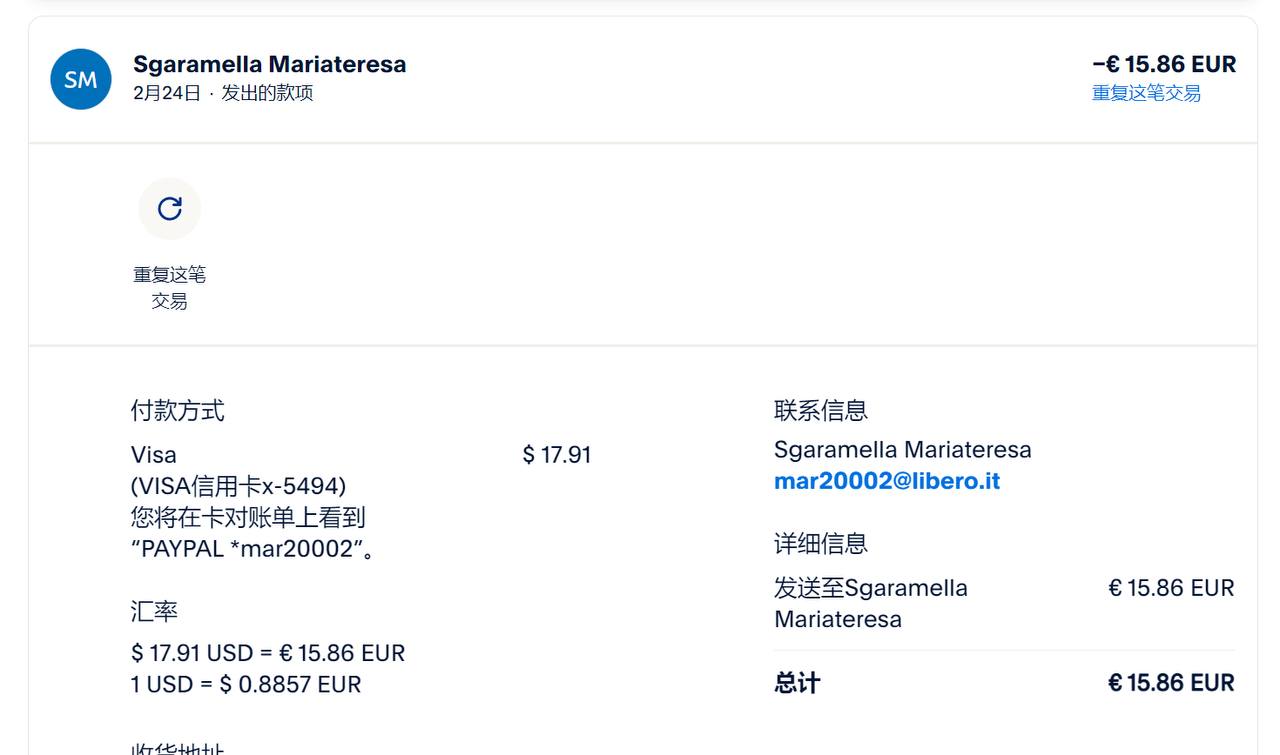Click the PAYPAL *mar20002 statement text
Viewport: 1280px width, 755px height.
pyautogui.click(x=250, y=549)
